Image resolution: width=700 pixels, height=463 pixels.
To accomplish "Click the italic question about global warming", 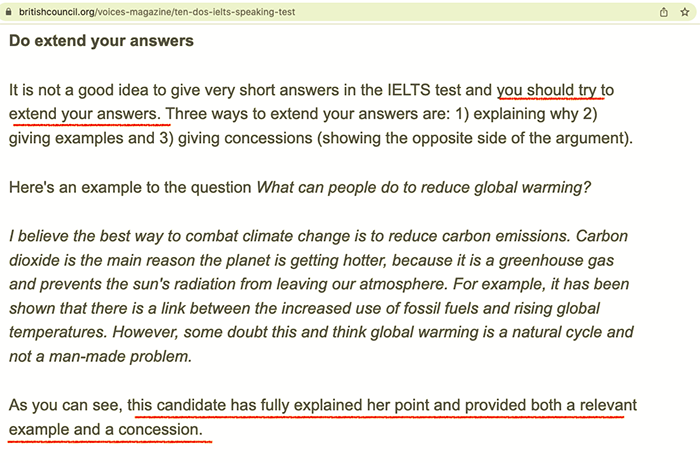I will coord(424,186).
